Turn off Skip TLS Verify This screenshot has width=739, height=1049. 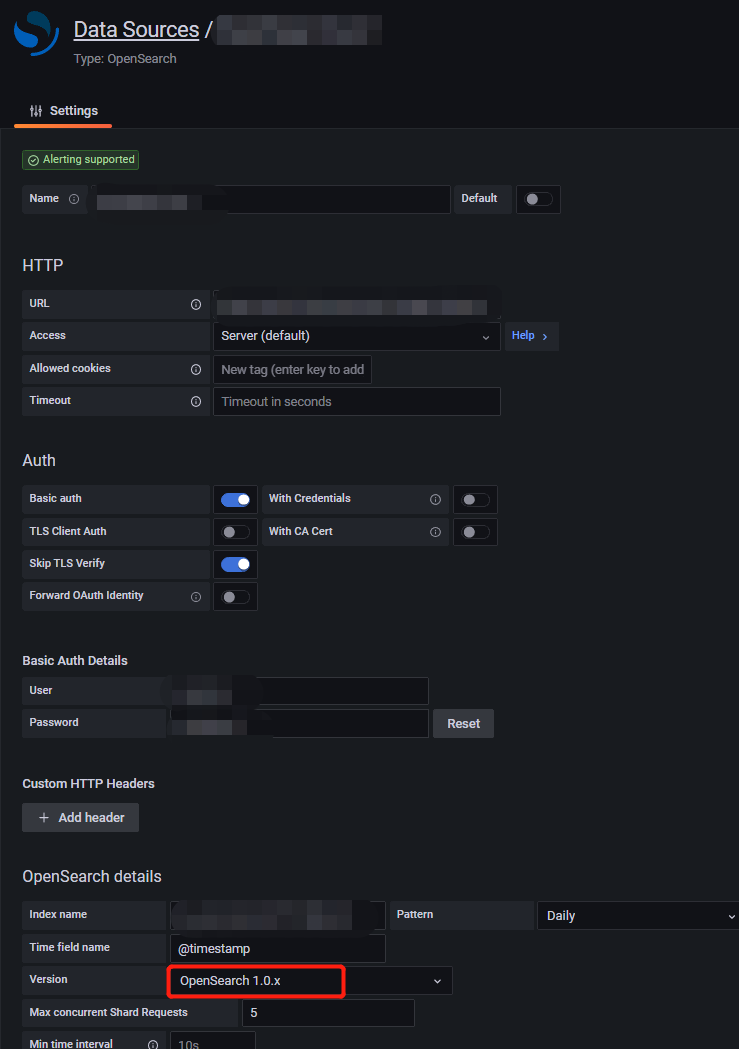[235, 564]
